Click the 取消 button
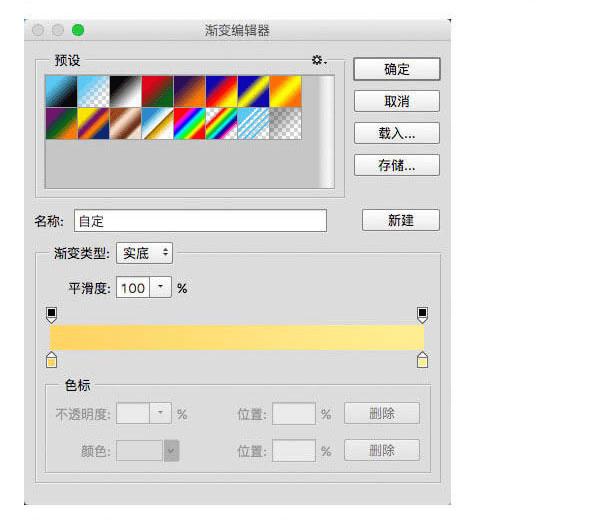 397,101
